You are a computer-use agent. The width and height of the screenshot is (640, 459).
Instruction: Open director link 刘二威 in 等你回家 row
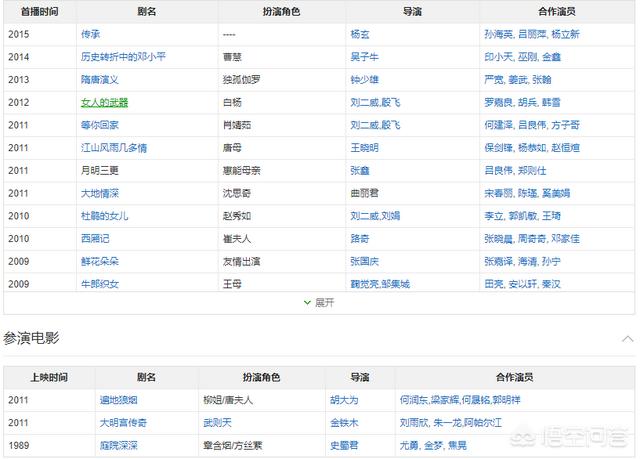pos(364,125)
